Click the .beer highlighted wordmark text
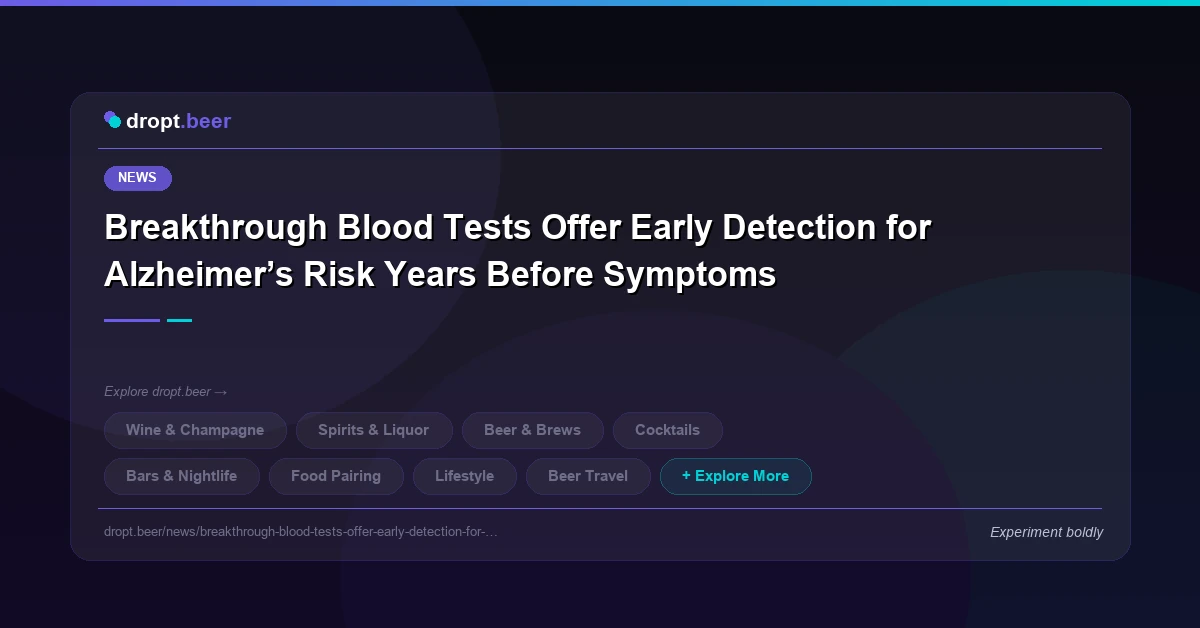This screenshot has height=628, width=1200. 205,121
